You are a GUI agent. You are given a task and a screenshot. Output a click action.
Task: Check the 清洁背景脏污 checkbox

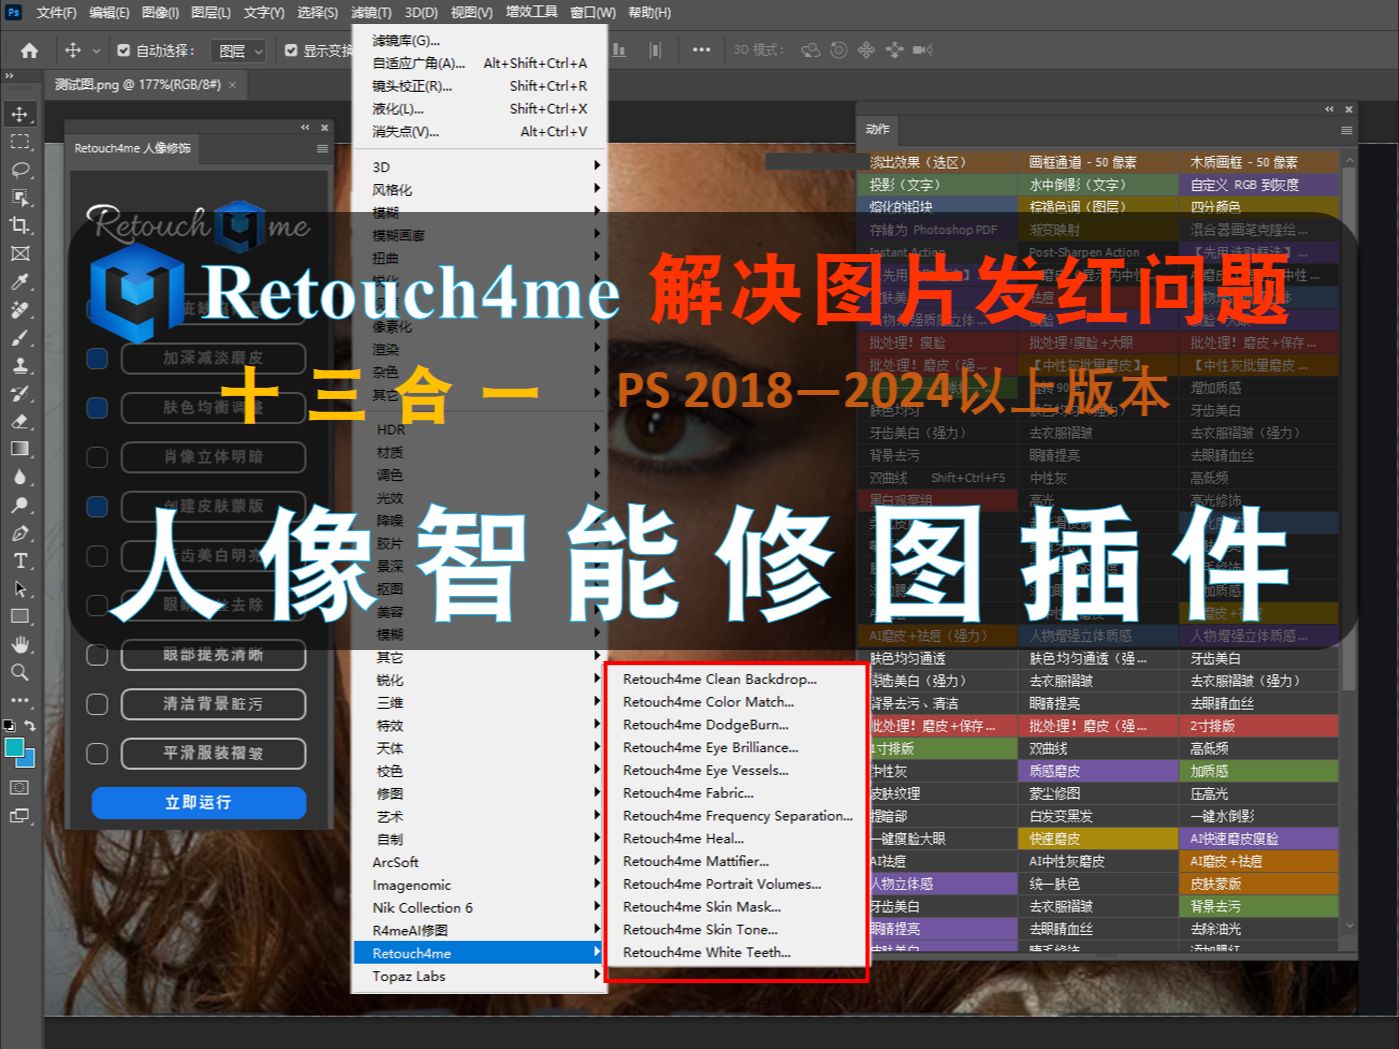click(97, 704)
